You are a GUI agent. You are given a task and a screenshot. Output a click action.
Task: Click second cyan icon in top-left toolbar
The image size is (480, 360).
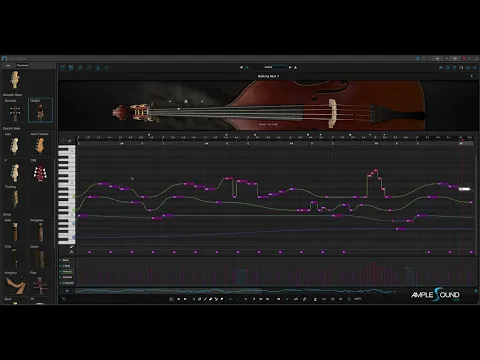[x=71, y=67]
